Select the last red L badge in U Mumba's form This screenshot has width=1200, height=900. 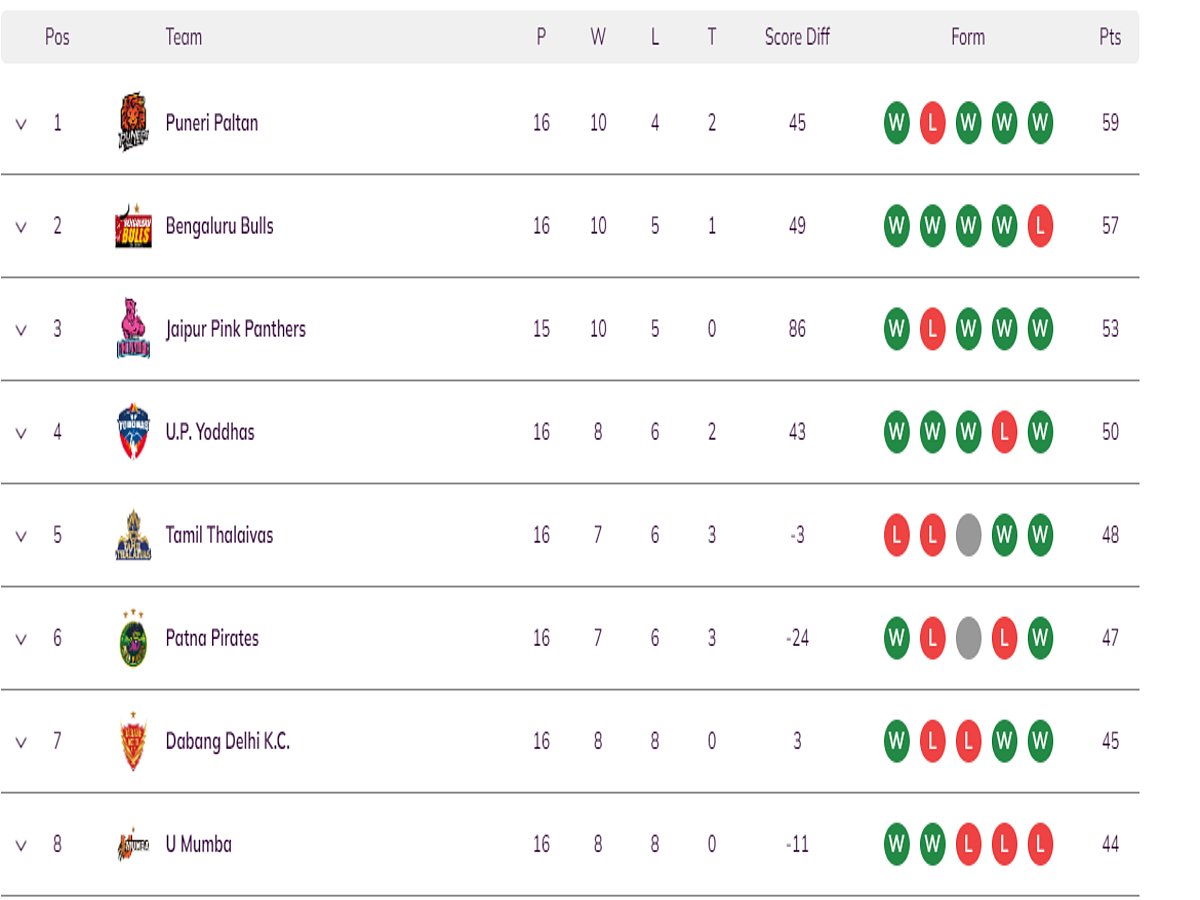(x=1040, y=844)
